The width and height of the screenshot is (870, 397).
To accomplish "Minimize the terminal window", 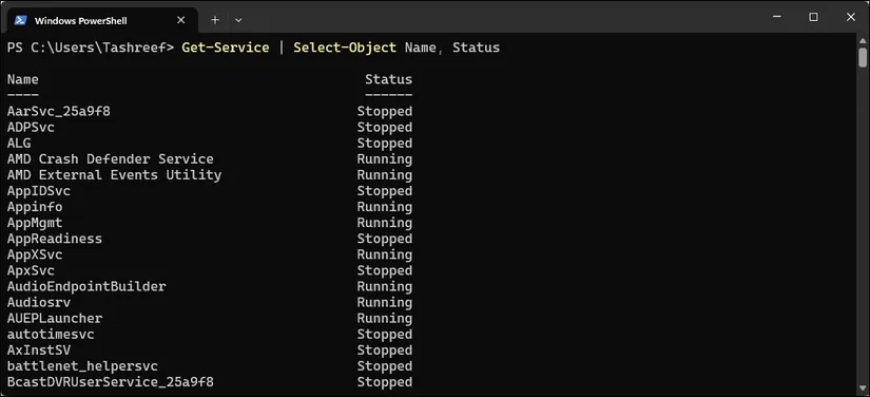I will click(776, 17).
